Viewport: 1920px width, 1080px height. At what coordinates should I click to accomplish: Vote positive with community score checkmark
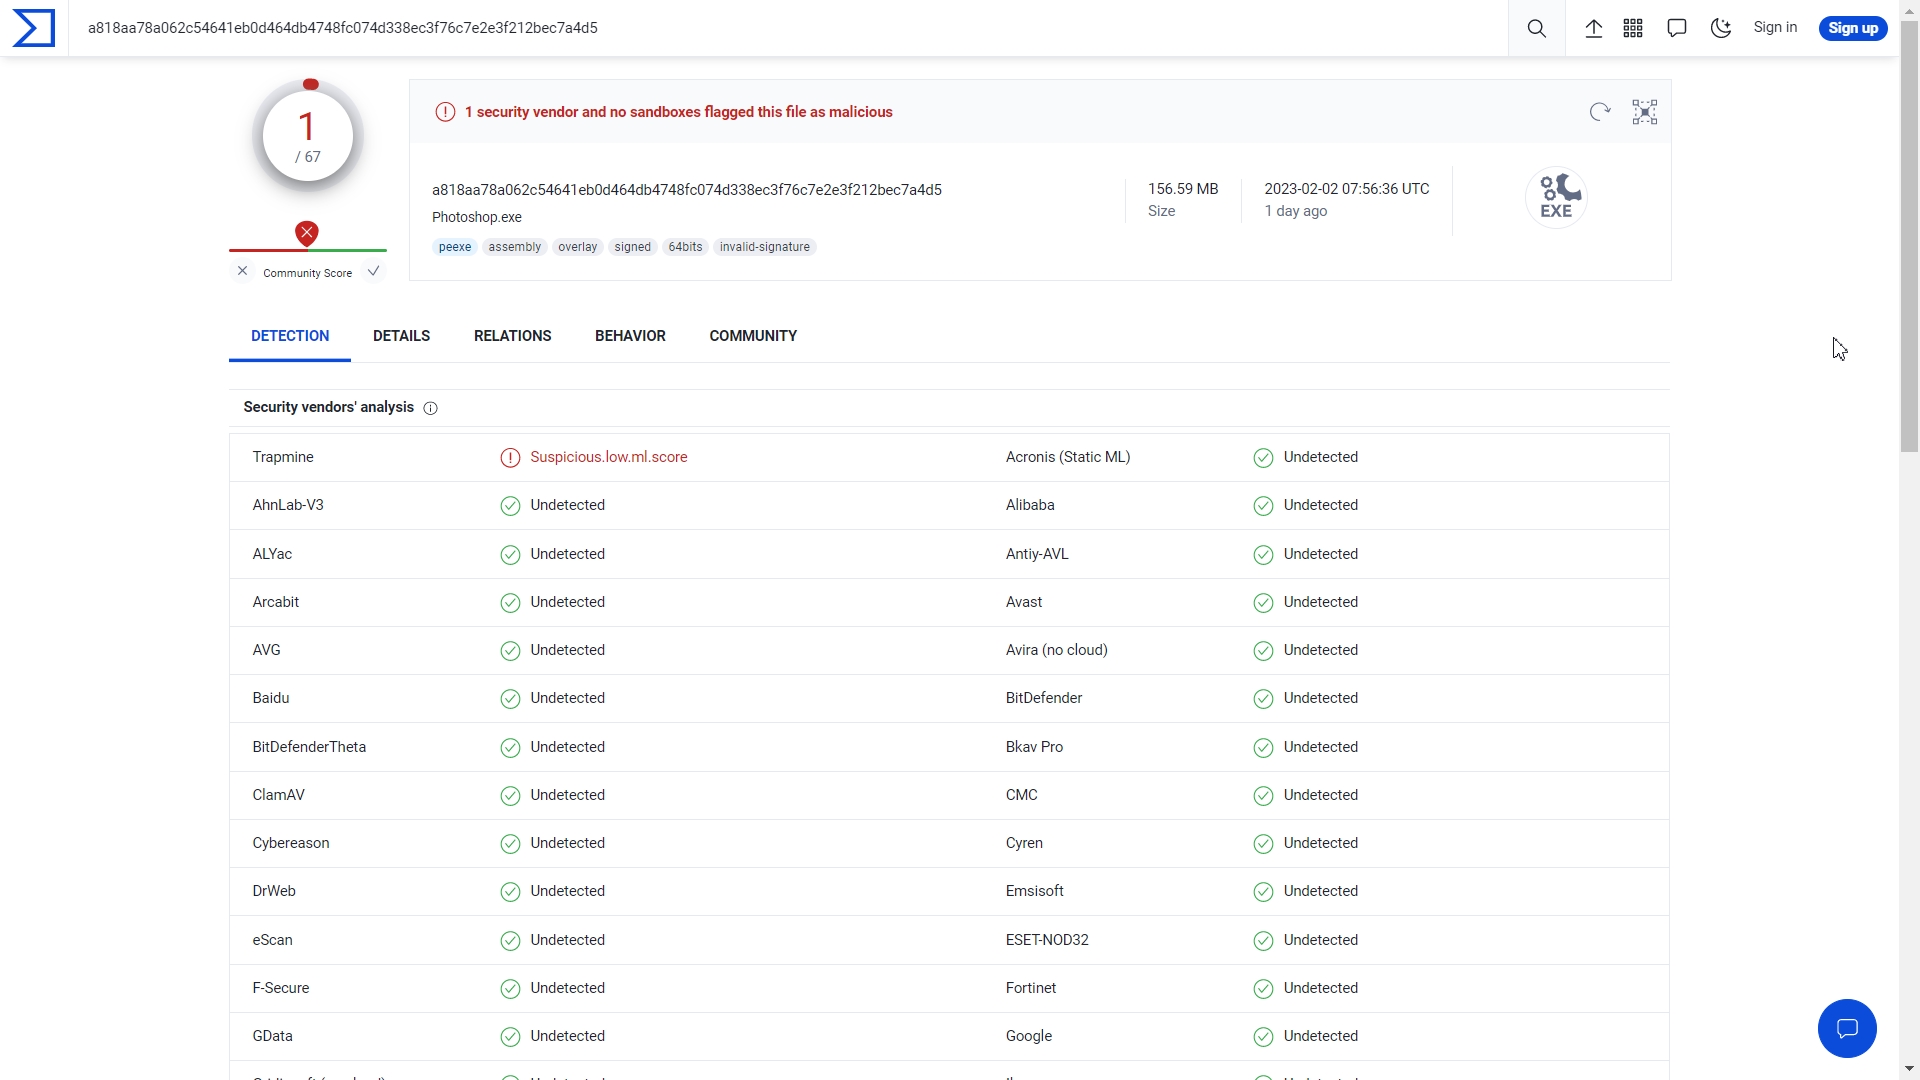(x=373, y=271)
